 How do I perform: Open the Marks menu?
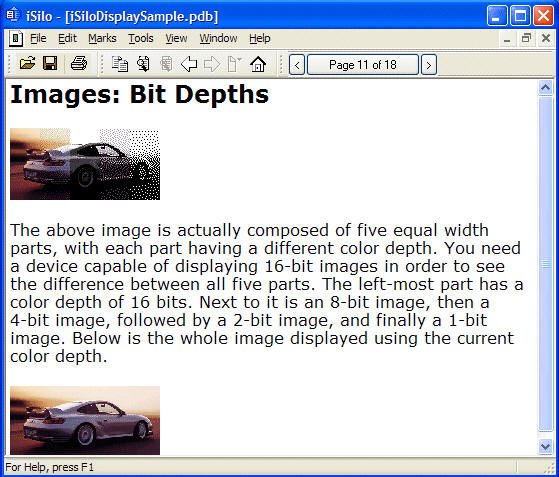click(x=102, y=38)
